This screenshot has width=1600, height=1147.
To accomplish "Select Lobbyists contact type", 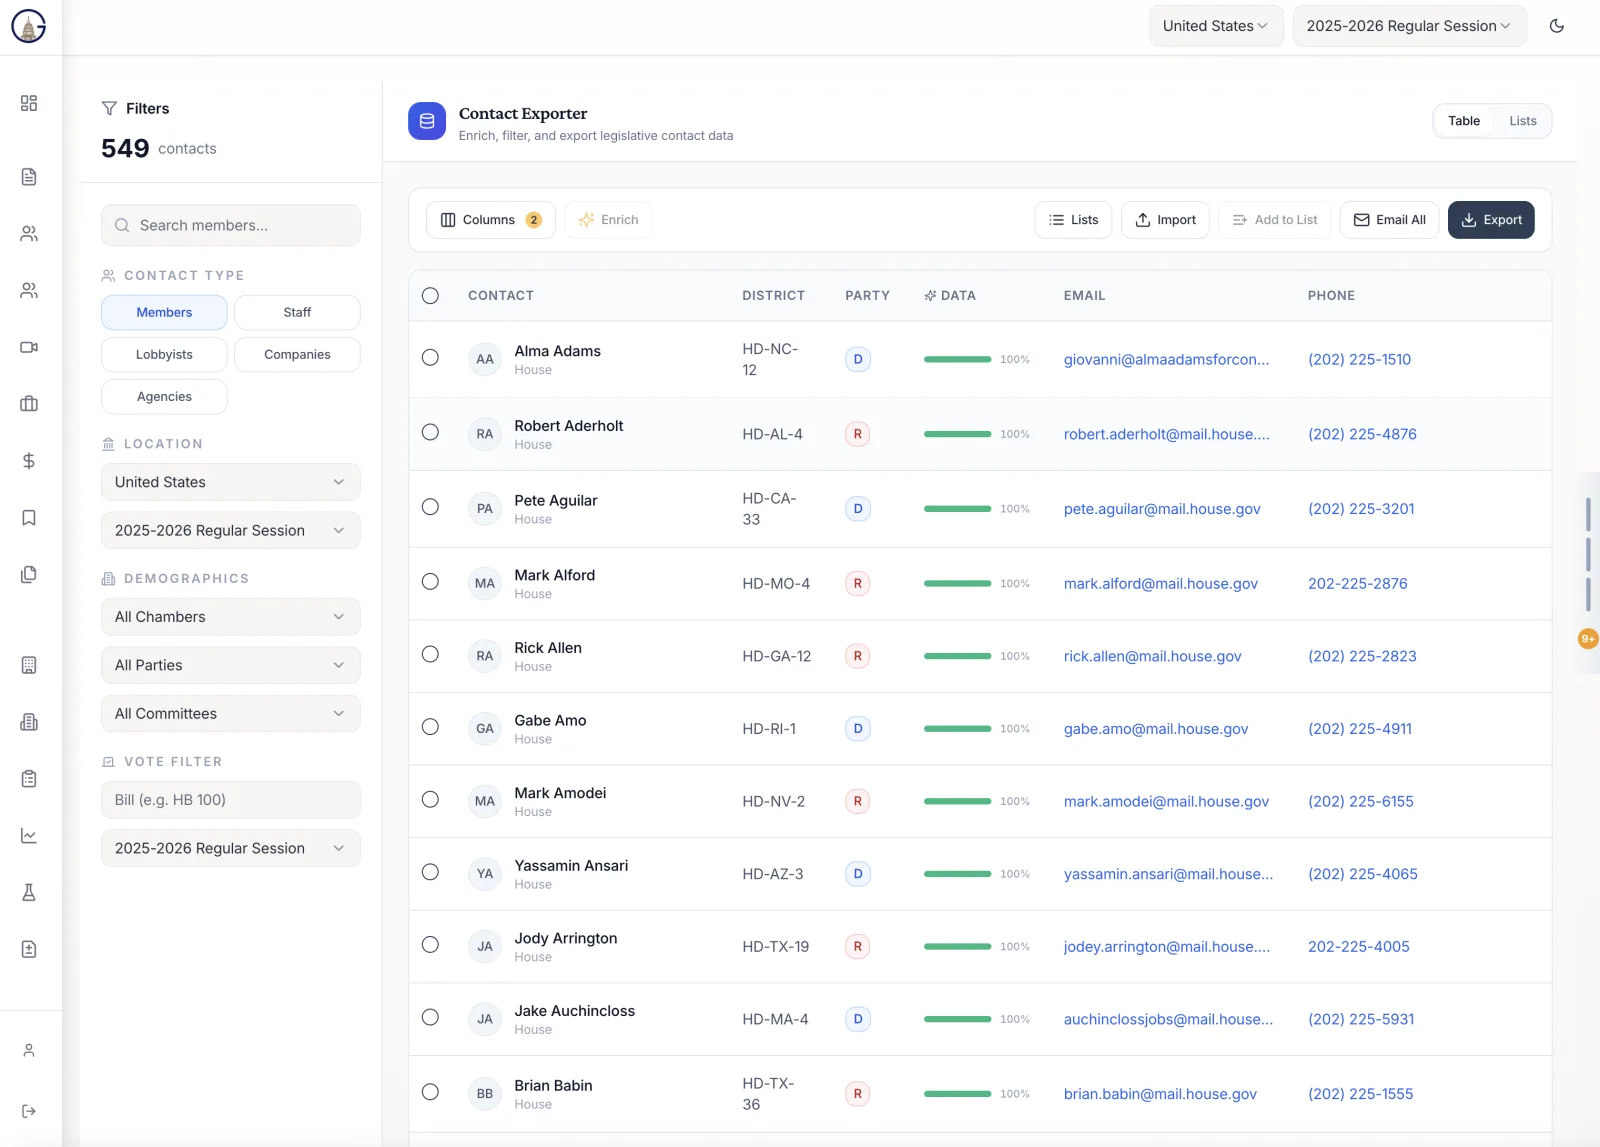I will point(164,354).
